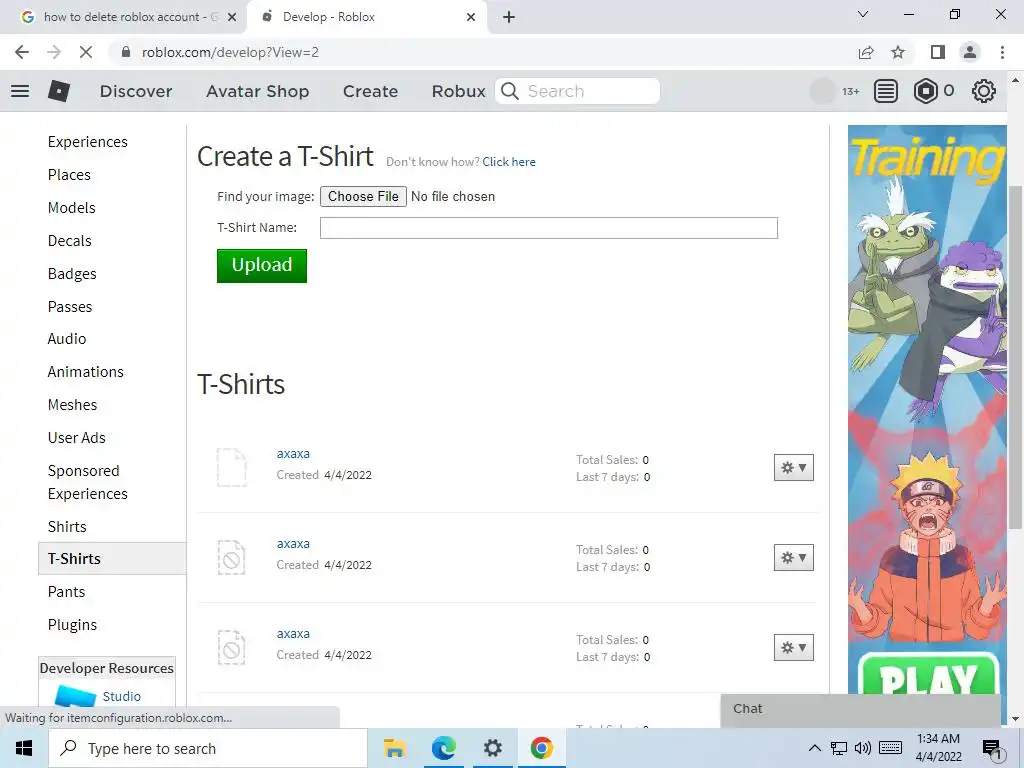Open the Studio developer resource link
The image size is (1024, 768).
tap(121, 696)
